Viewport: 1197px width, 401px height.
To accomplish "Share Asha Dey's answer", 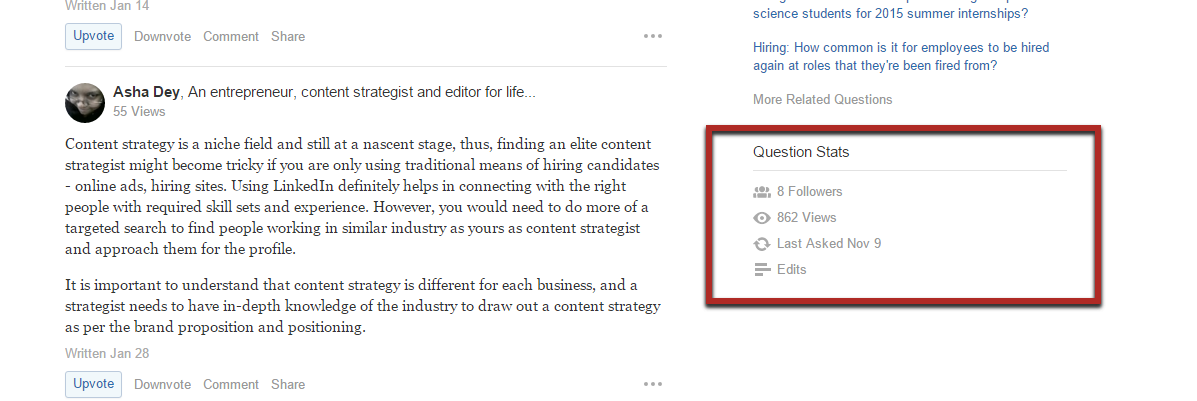I will coord(288,384).
